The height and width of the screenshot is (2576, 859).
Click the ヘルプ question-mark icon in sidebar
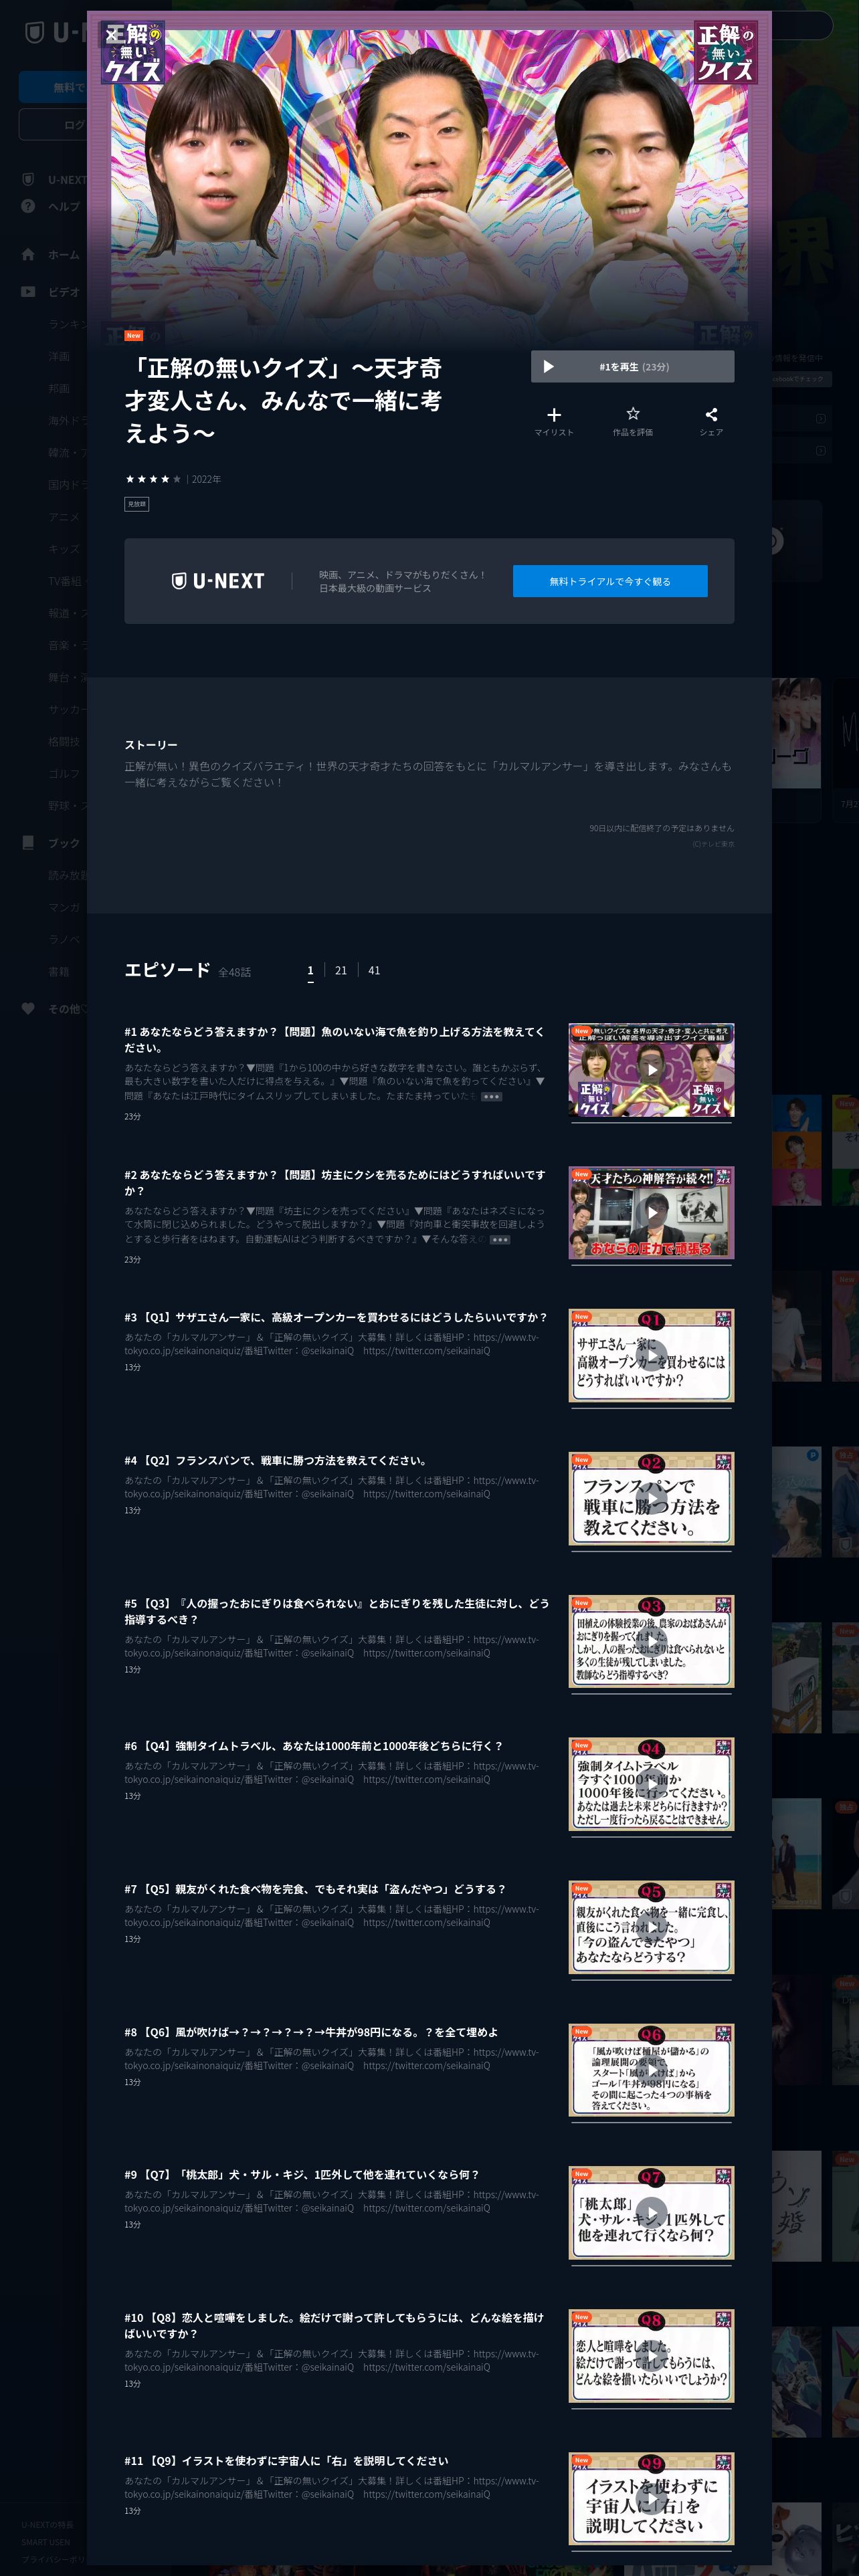click(28, 206)
